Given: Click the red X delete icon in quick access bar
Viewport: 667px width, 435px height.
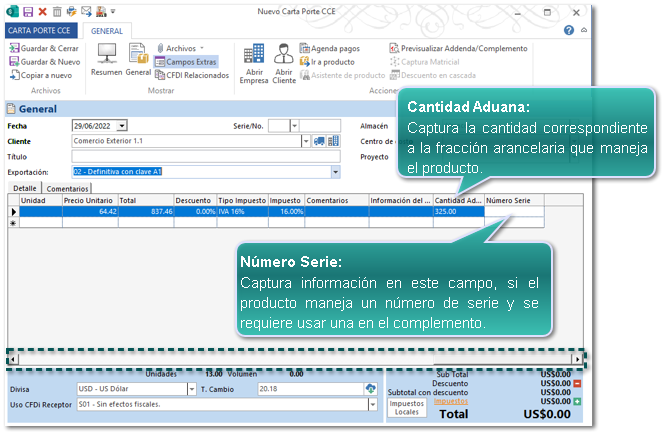Looking at the screenshot, I should click(x=43, y=12).
